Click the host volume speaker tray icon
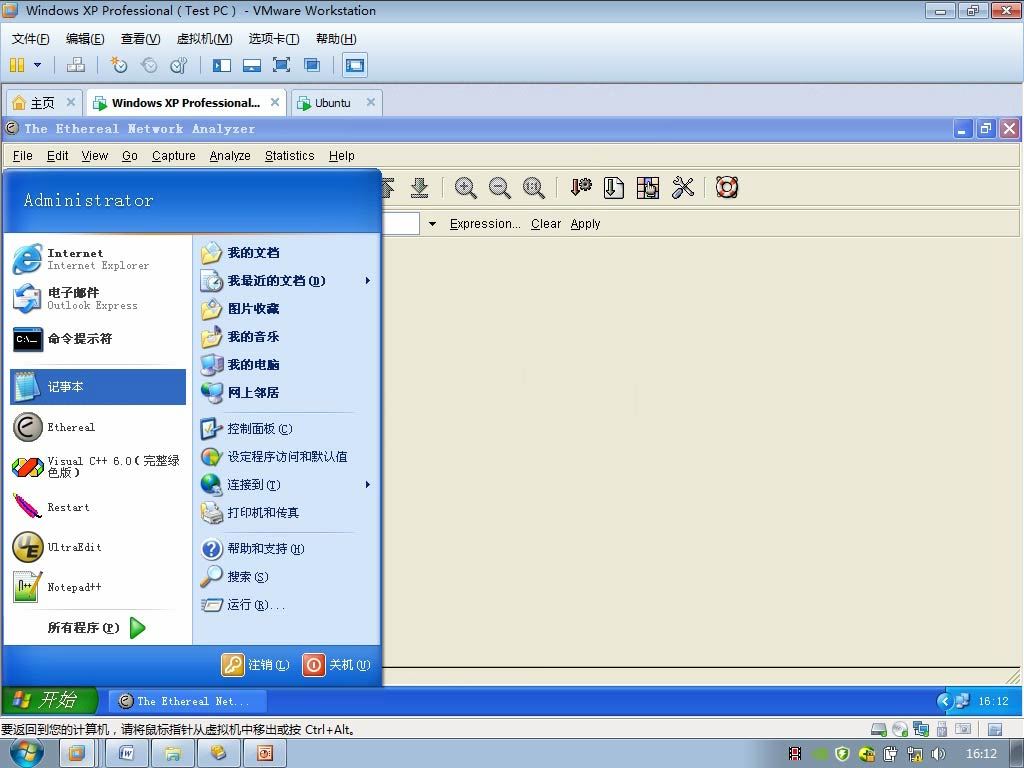 pos(938,754)
